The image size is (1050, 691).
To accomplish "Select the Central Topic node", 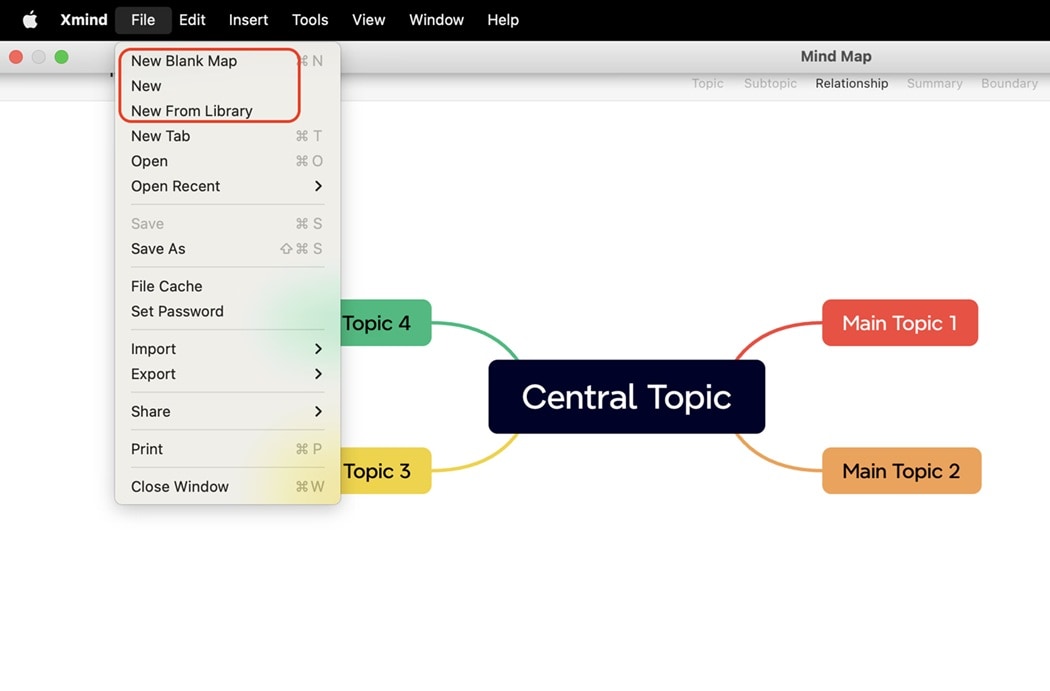I will [x=627, y=396].
